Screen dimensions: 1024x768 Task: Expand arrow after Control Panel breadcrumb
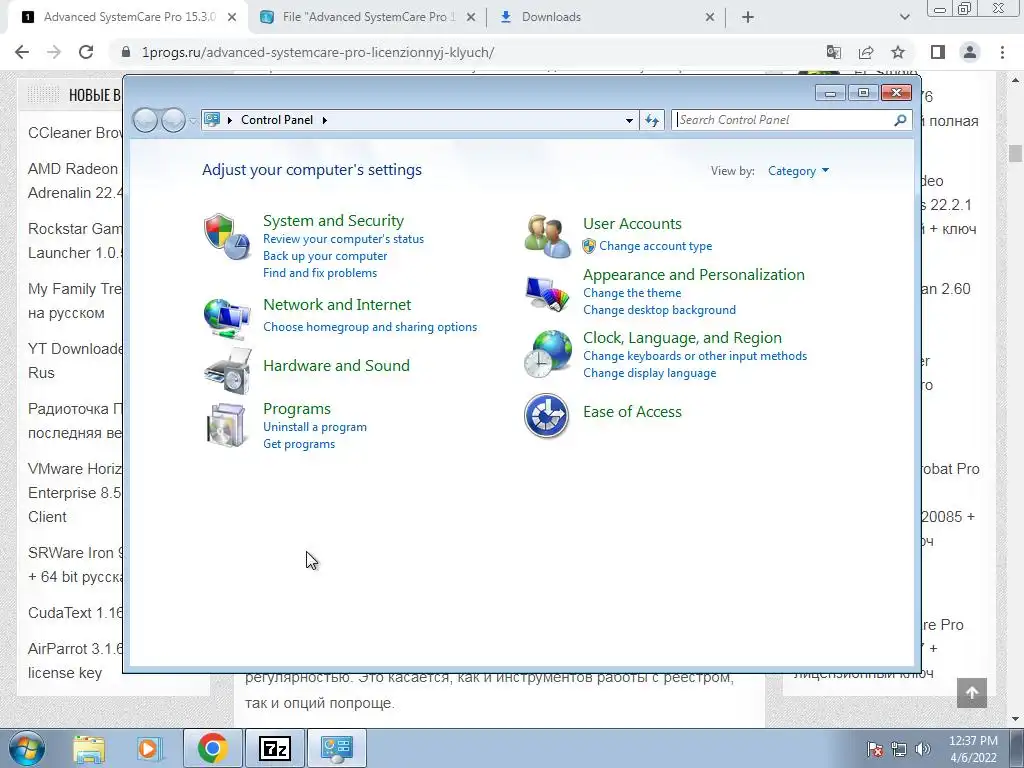(325, 120)
